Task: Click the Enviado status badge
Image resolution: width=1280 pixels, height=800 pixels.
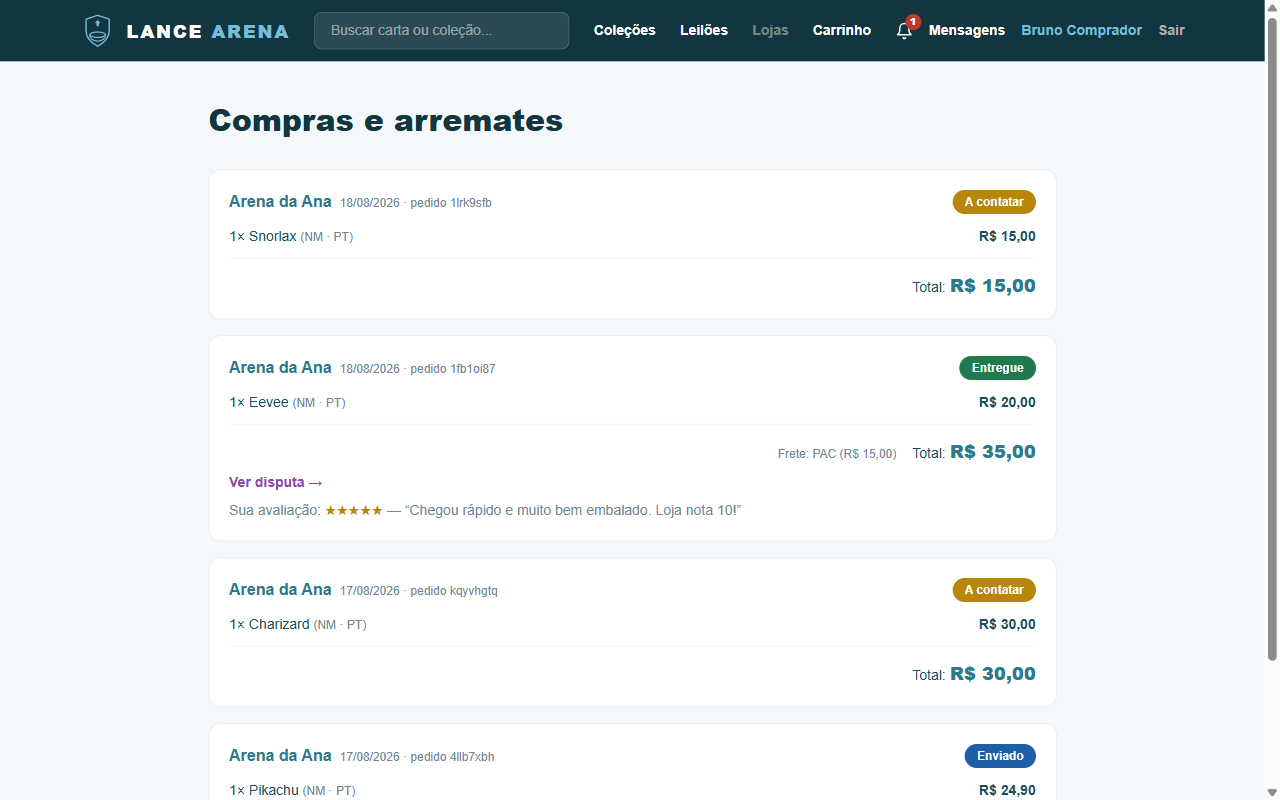Action: (1000, 756)
